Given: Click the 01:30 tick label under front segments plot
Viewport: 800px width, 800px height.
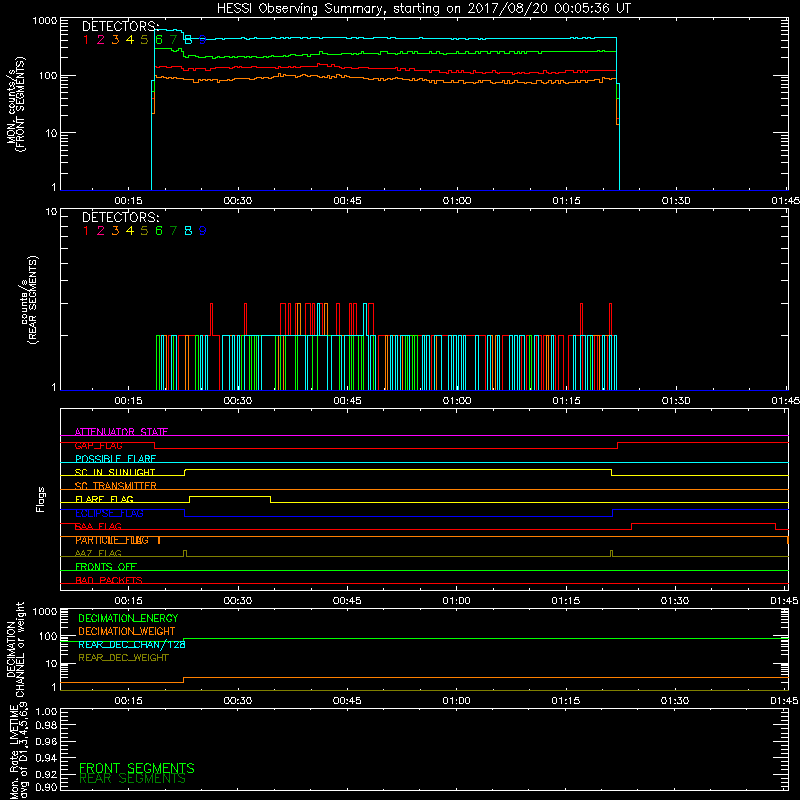Looking at the screenshot, I should (x=676, y=201).
